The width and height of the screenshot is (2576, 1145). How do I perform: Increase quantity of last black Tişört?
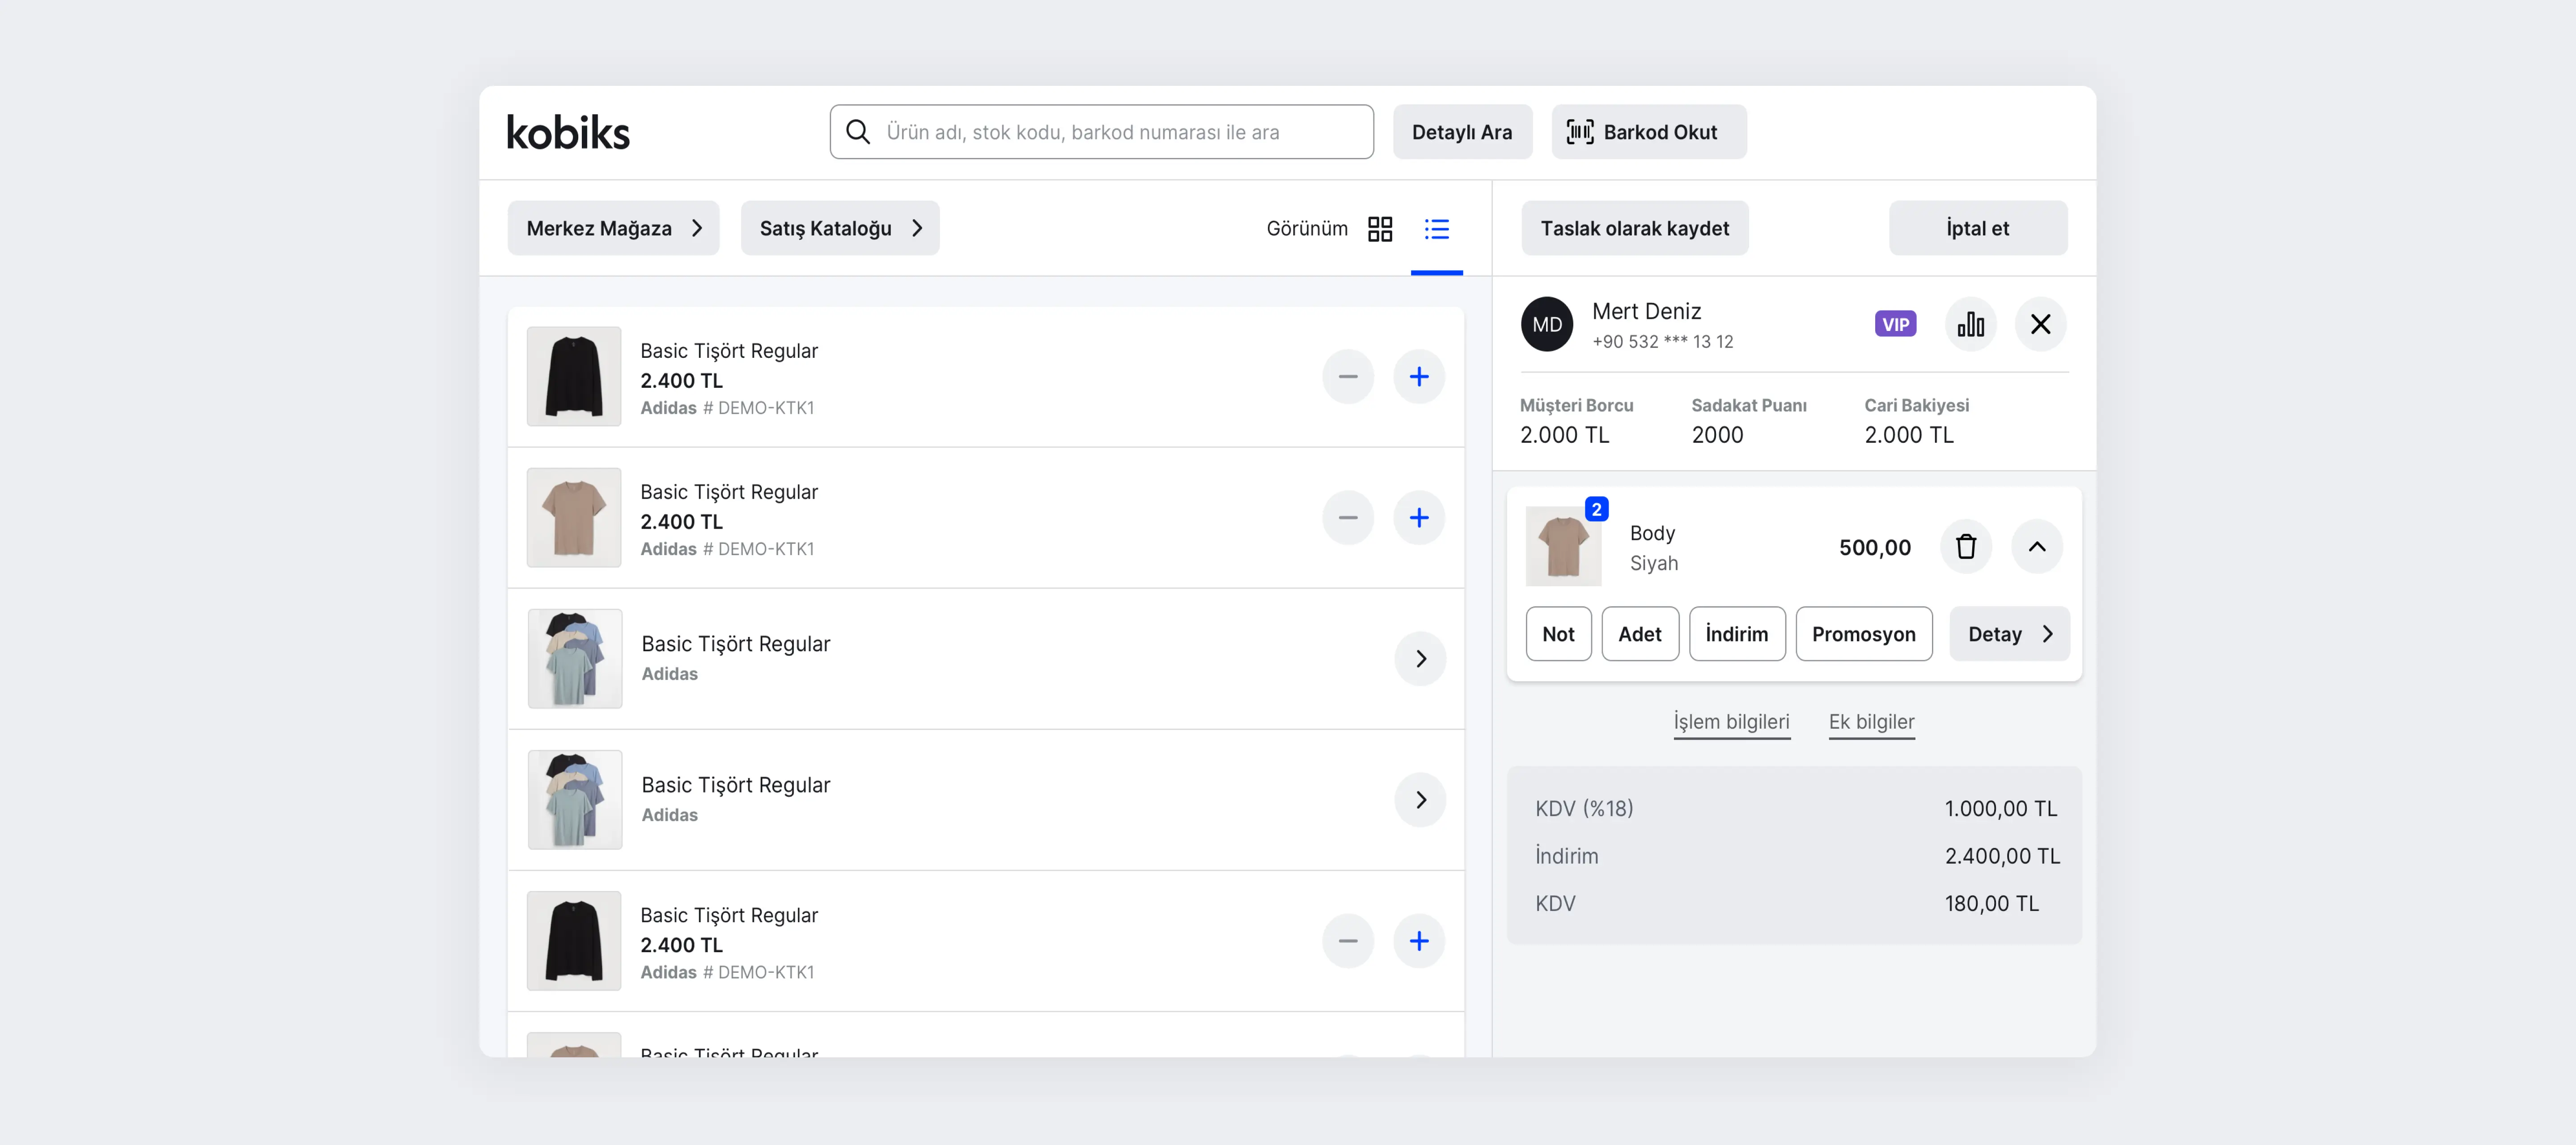pyautogui.click(x=1419, y=941)
